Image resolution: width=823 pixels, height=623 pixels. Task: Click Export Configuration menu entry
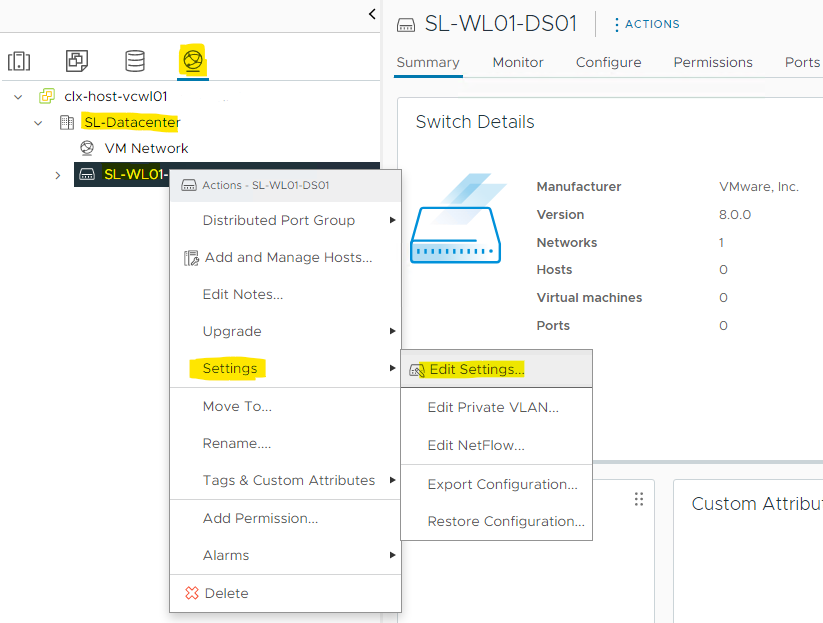pyautogui.click(x=502, y=484)
